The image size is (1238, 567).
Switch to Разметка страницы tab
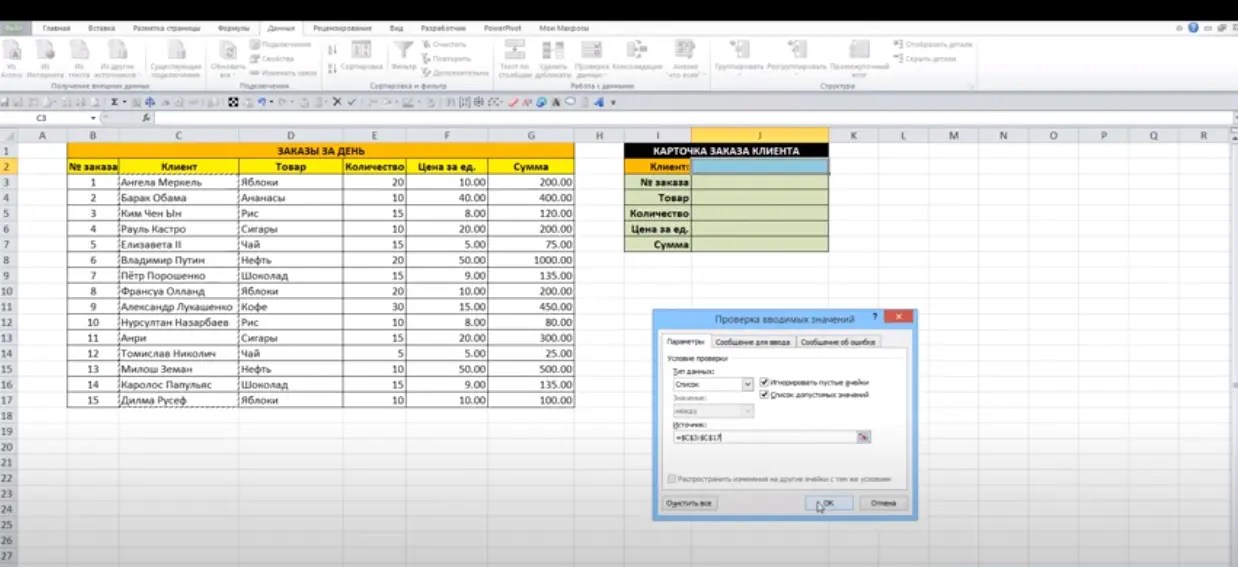(x=166, y=28)
